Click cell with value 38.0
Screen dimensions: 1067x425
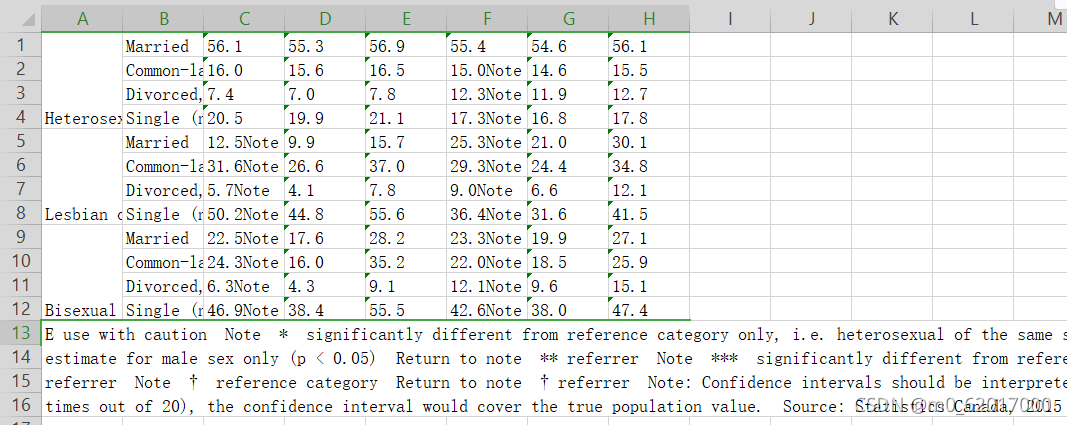(x=568, y=309)
